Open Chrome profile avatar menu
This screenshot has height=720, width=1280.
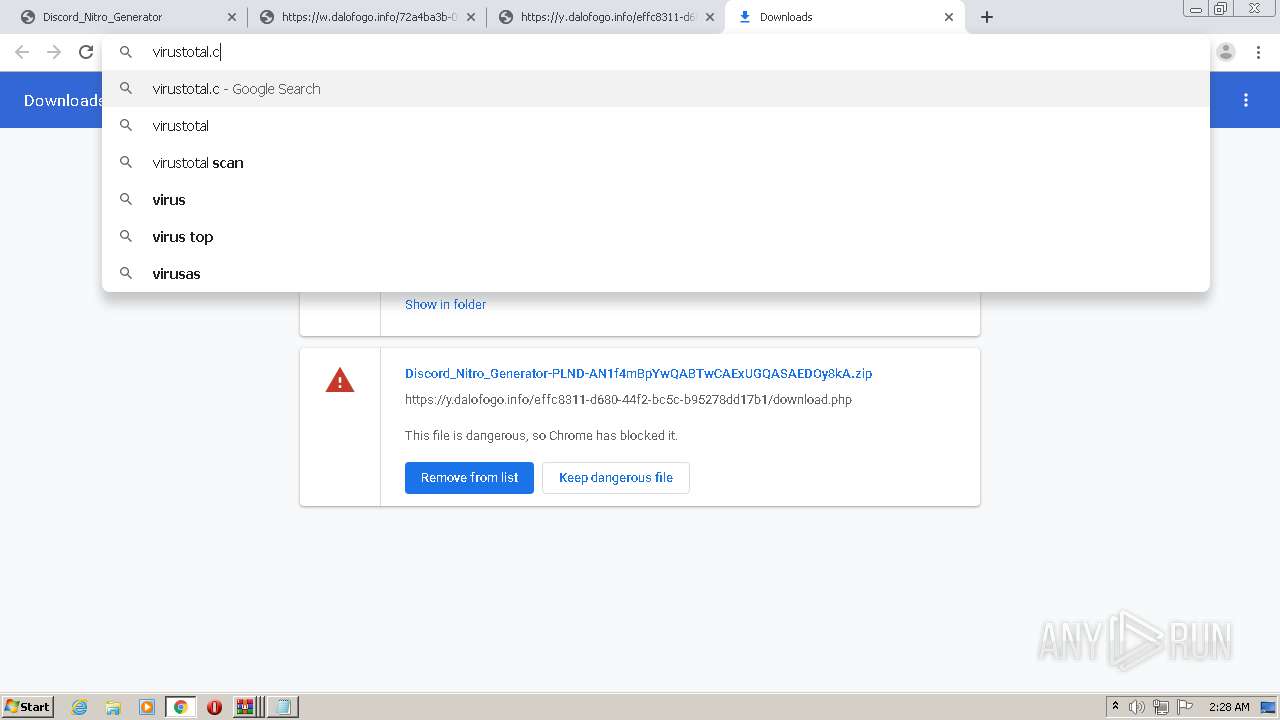point(1226,52)
